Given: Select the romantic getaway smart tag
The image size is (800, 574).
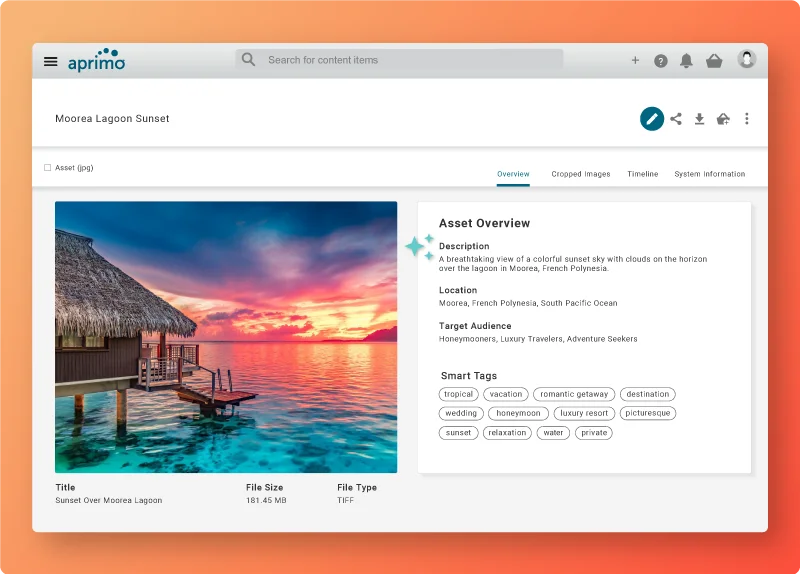Looking at the screenshot, I should [x=574, y=394].
